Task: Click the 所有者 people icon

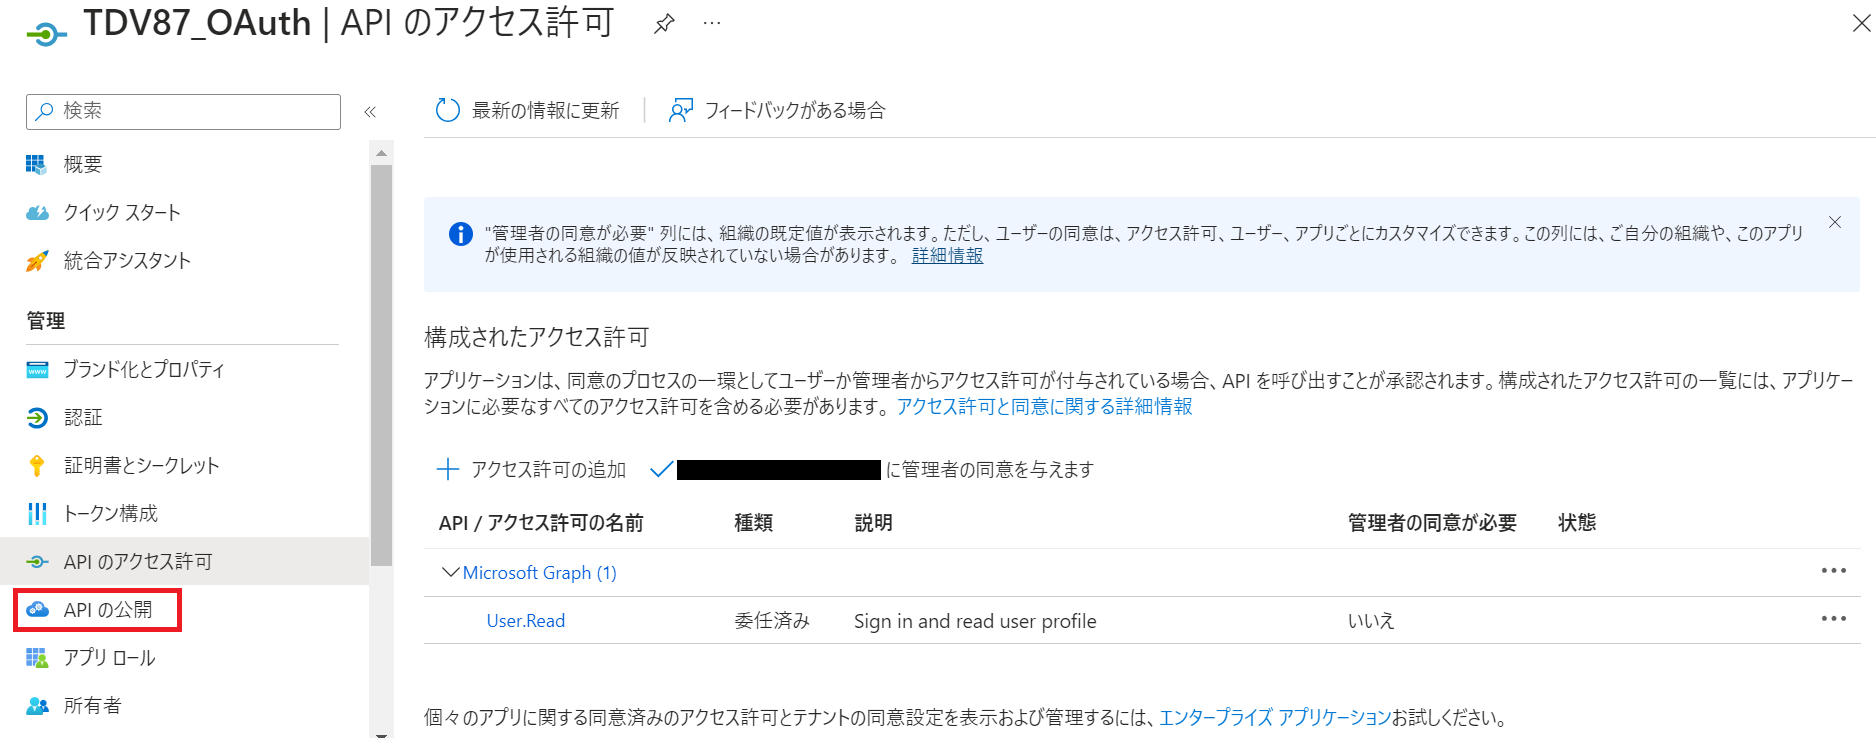Action: [x=37, y=706]
